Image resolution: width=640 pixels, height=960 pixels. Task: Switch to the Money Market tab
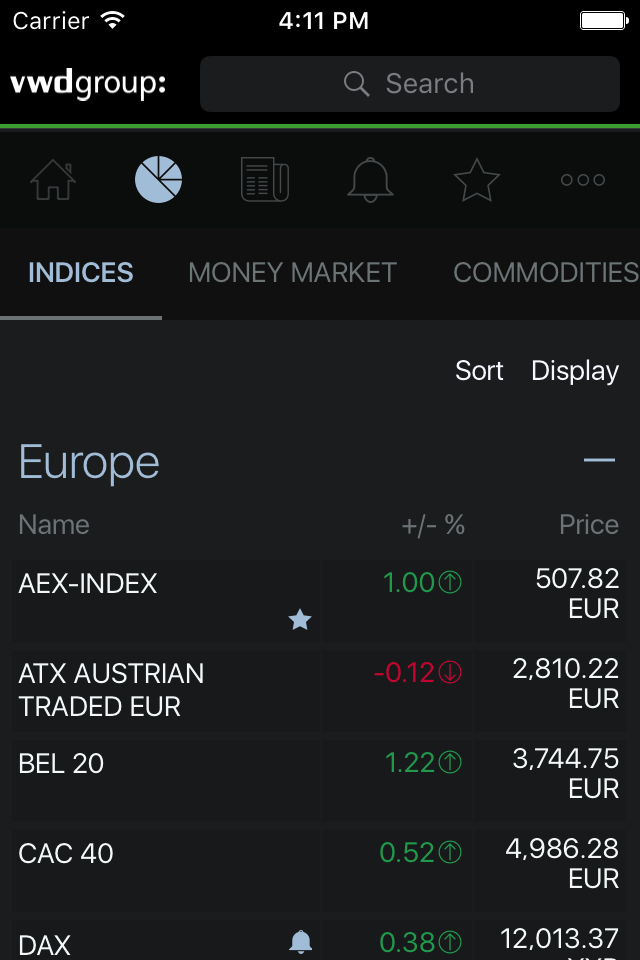(x=292, y=272)
